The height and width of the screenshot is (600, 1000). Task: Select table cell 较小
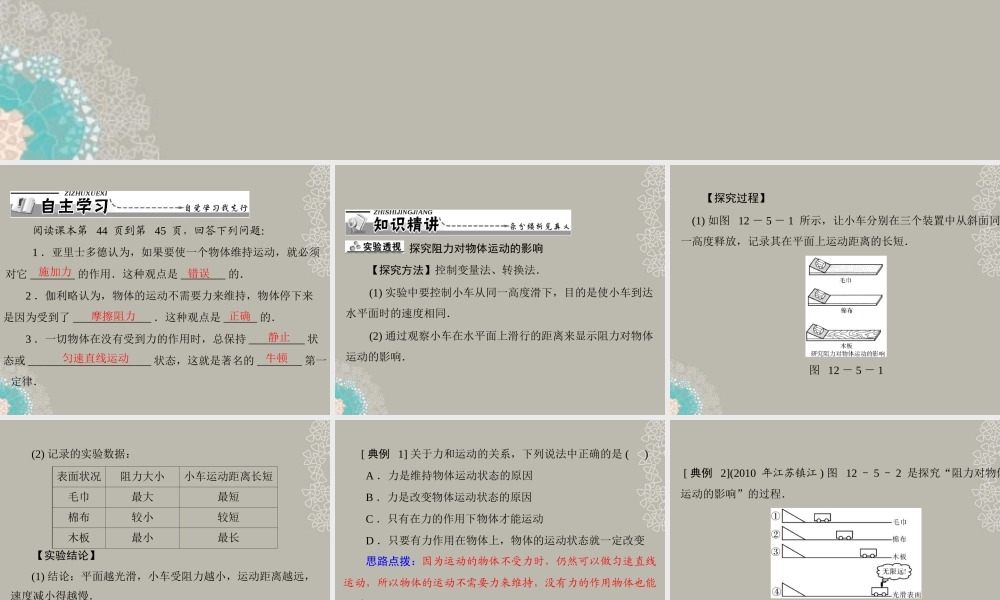tap(142, 517)
